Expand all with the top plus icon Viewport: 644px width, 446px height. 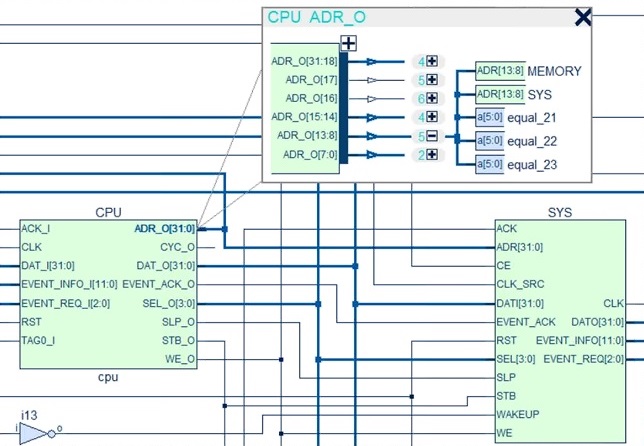point(348,43)
